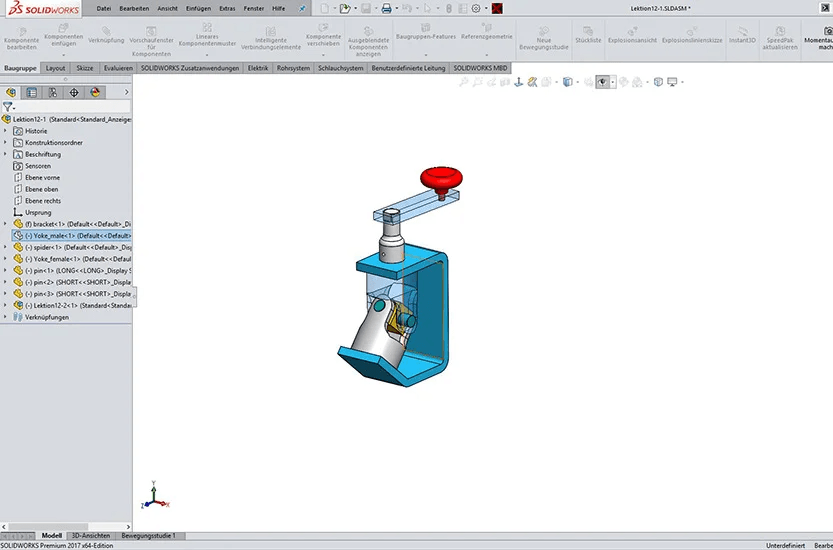This screenshot has height=550, width=833.
Task: Expand the bracket<1> component node
Action: (5, 224)
